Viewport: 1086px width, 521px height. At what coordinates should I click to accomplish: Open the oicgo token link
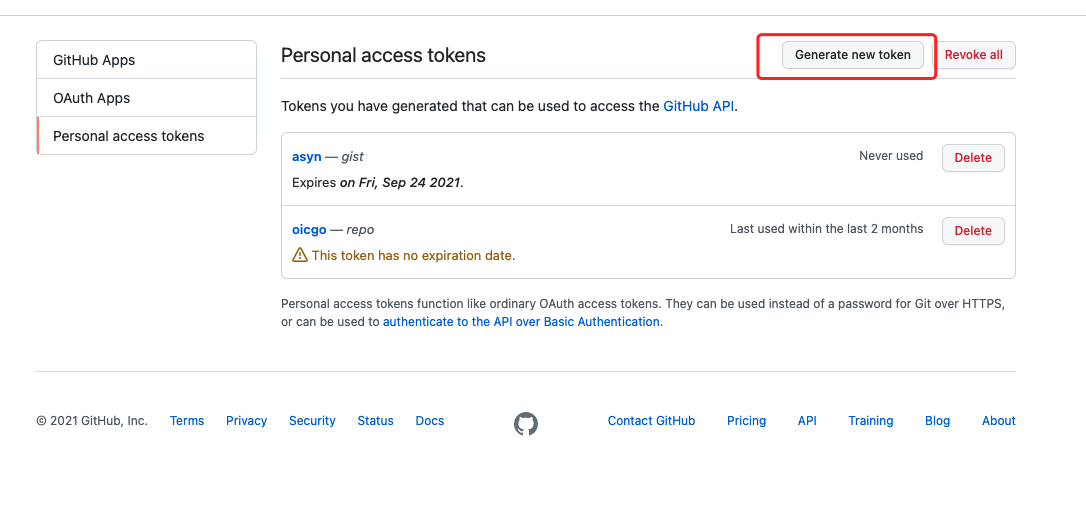(309, 230)
